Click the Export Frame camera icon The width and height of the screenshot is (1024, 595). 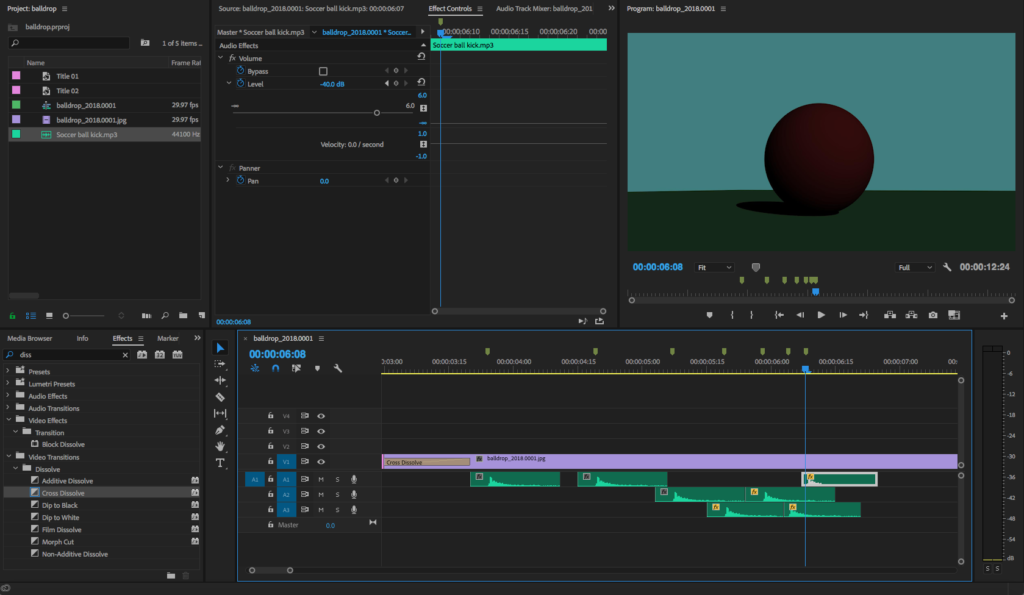pos(933,315)
